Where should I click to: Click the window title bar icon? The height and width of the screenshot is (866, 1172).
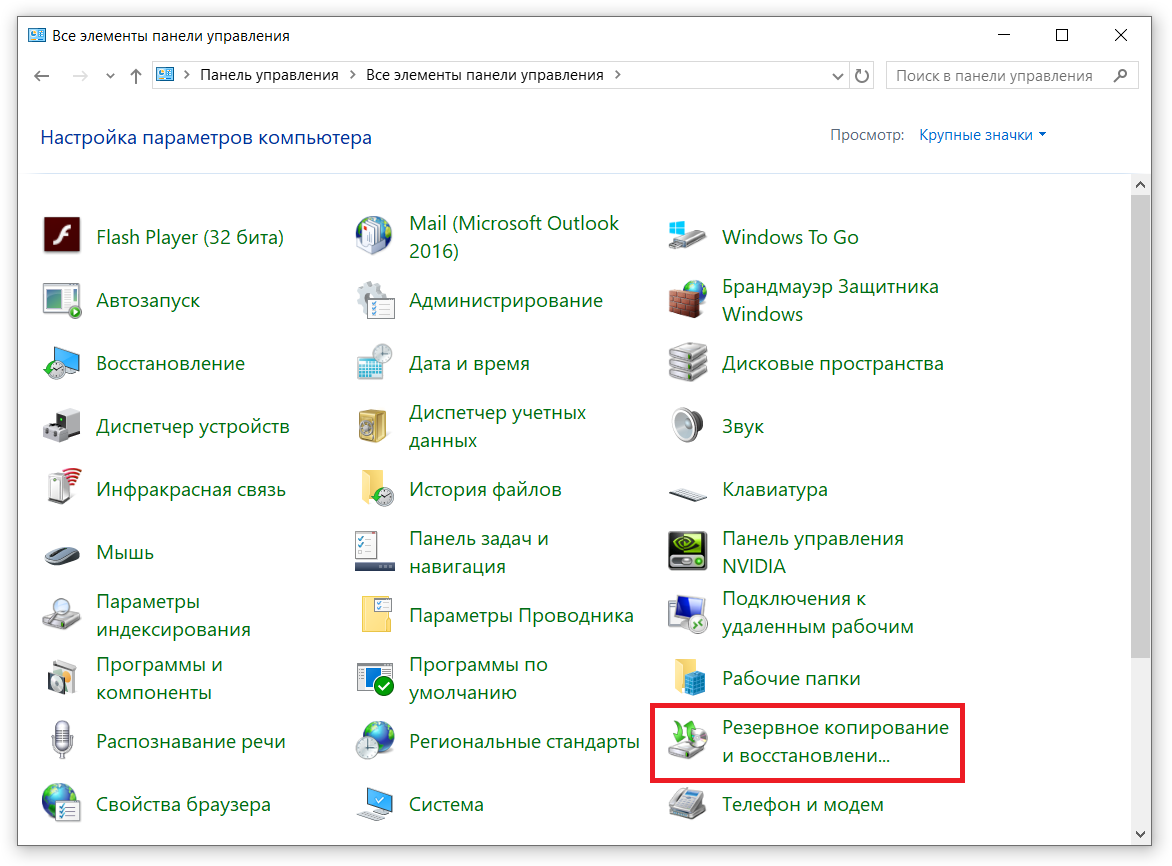tap(37, 35)
